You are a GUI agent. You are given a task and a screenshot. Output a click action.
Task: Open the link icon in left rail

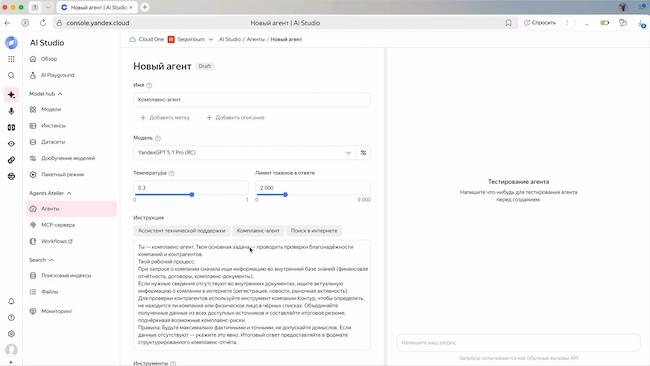click(x=11, y=160)
